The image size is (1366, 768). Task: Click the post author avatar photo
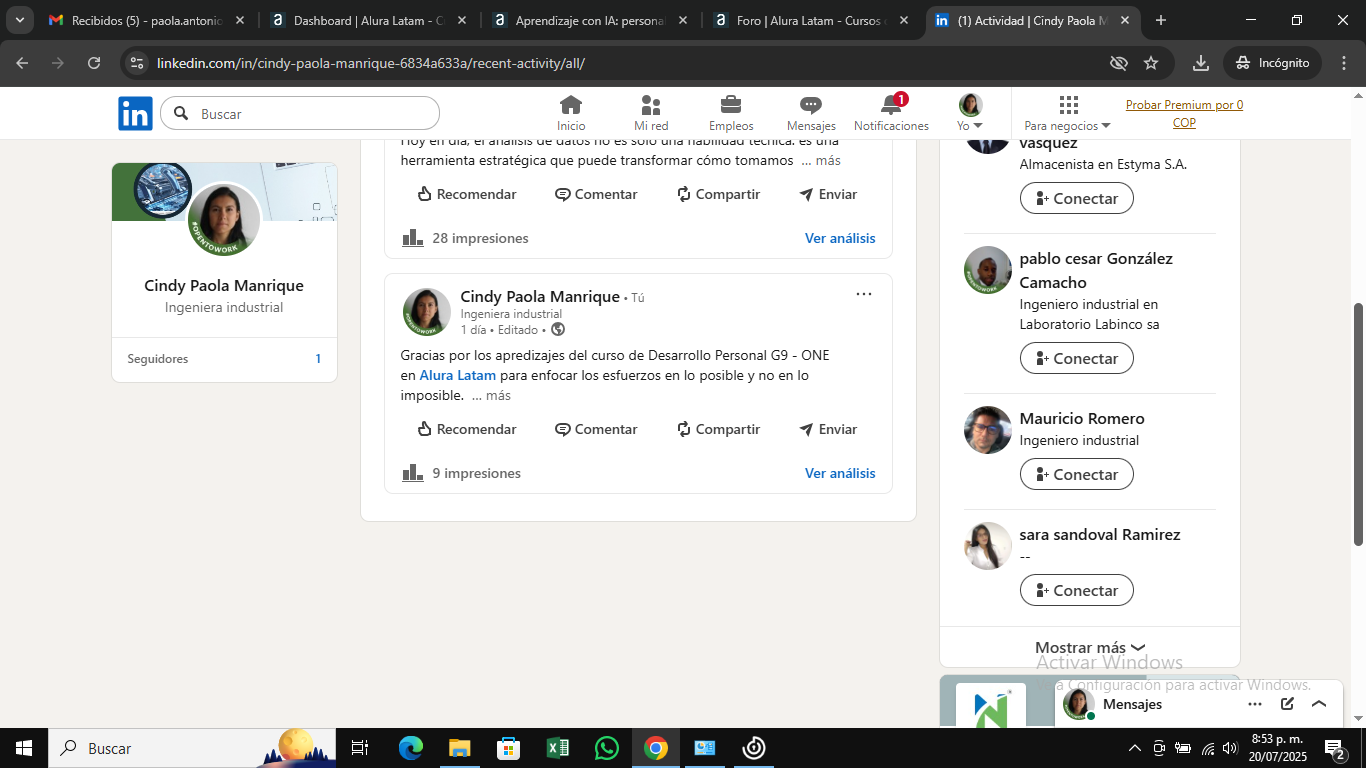(426, 312)
